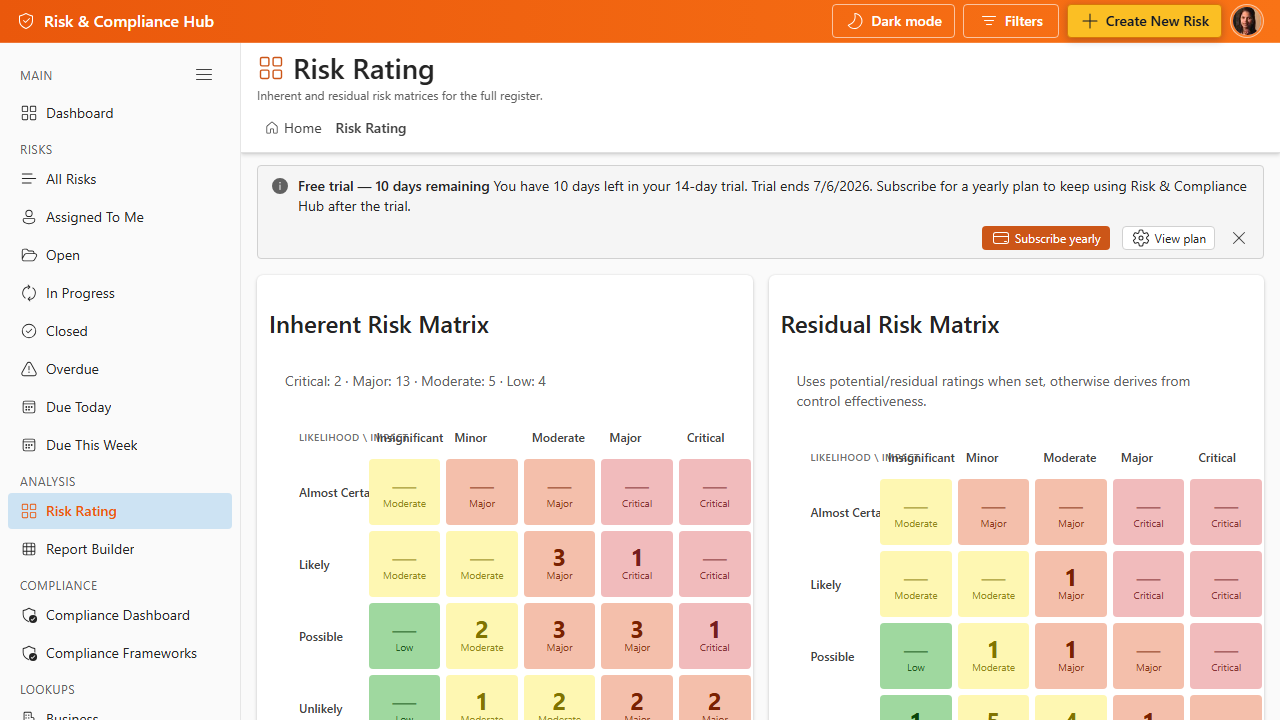Image resolution: width=1280 pixels, height=720 pixels.
Task: Click the In Progress sync icon
Action: point(29,293)
